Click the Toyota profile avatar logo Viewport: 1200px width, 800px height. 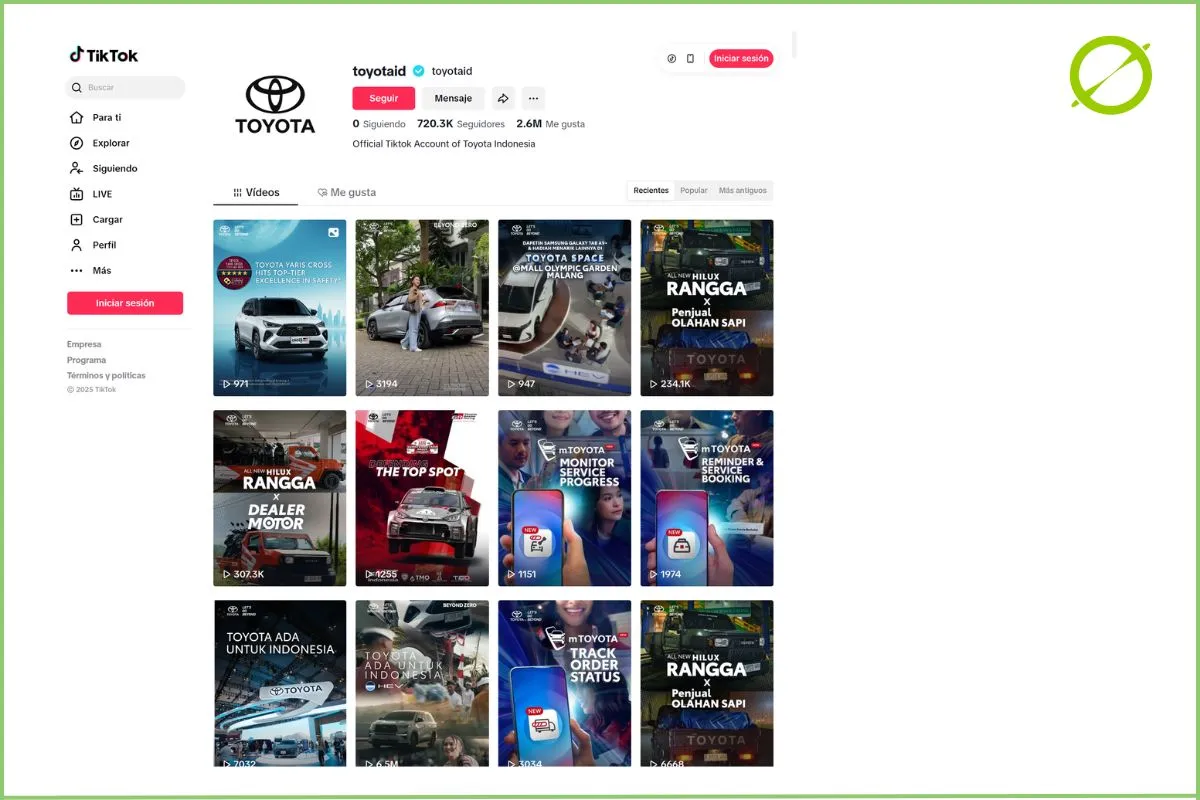(x=275, y=105)
